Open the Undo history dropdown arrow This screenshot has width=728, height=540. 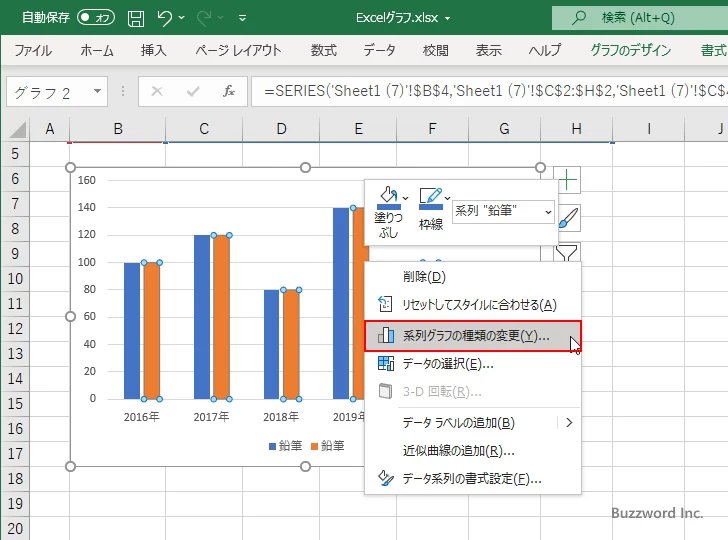(x=182, y=18)
